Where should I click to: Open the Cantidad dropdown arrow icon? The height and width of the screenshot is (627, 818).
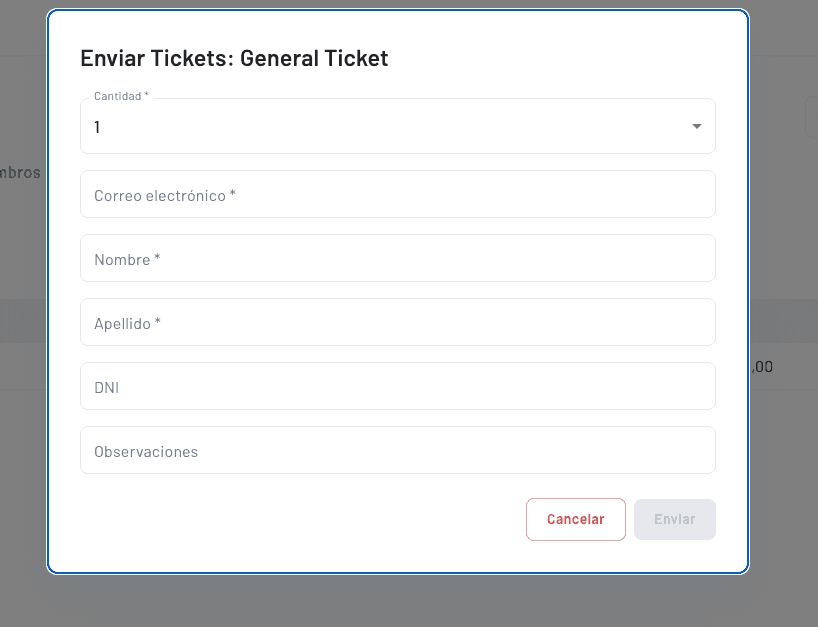click(x=696, y=126)
